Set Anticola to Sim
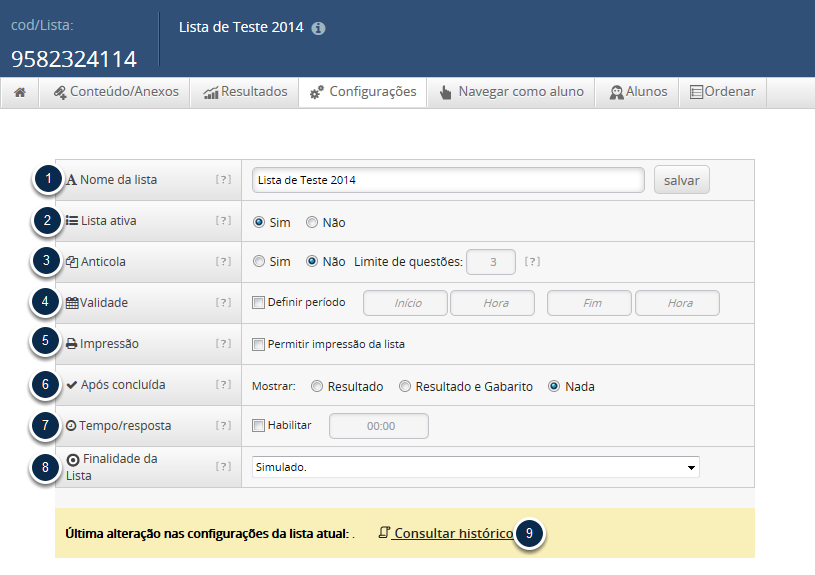 (258, 262)
